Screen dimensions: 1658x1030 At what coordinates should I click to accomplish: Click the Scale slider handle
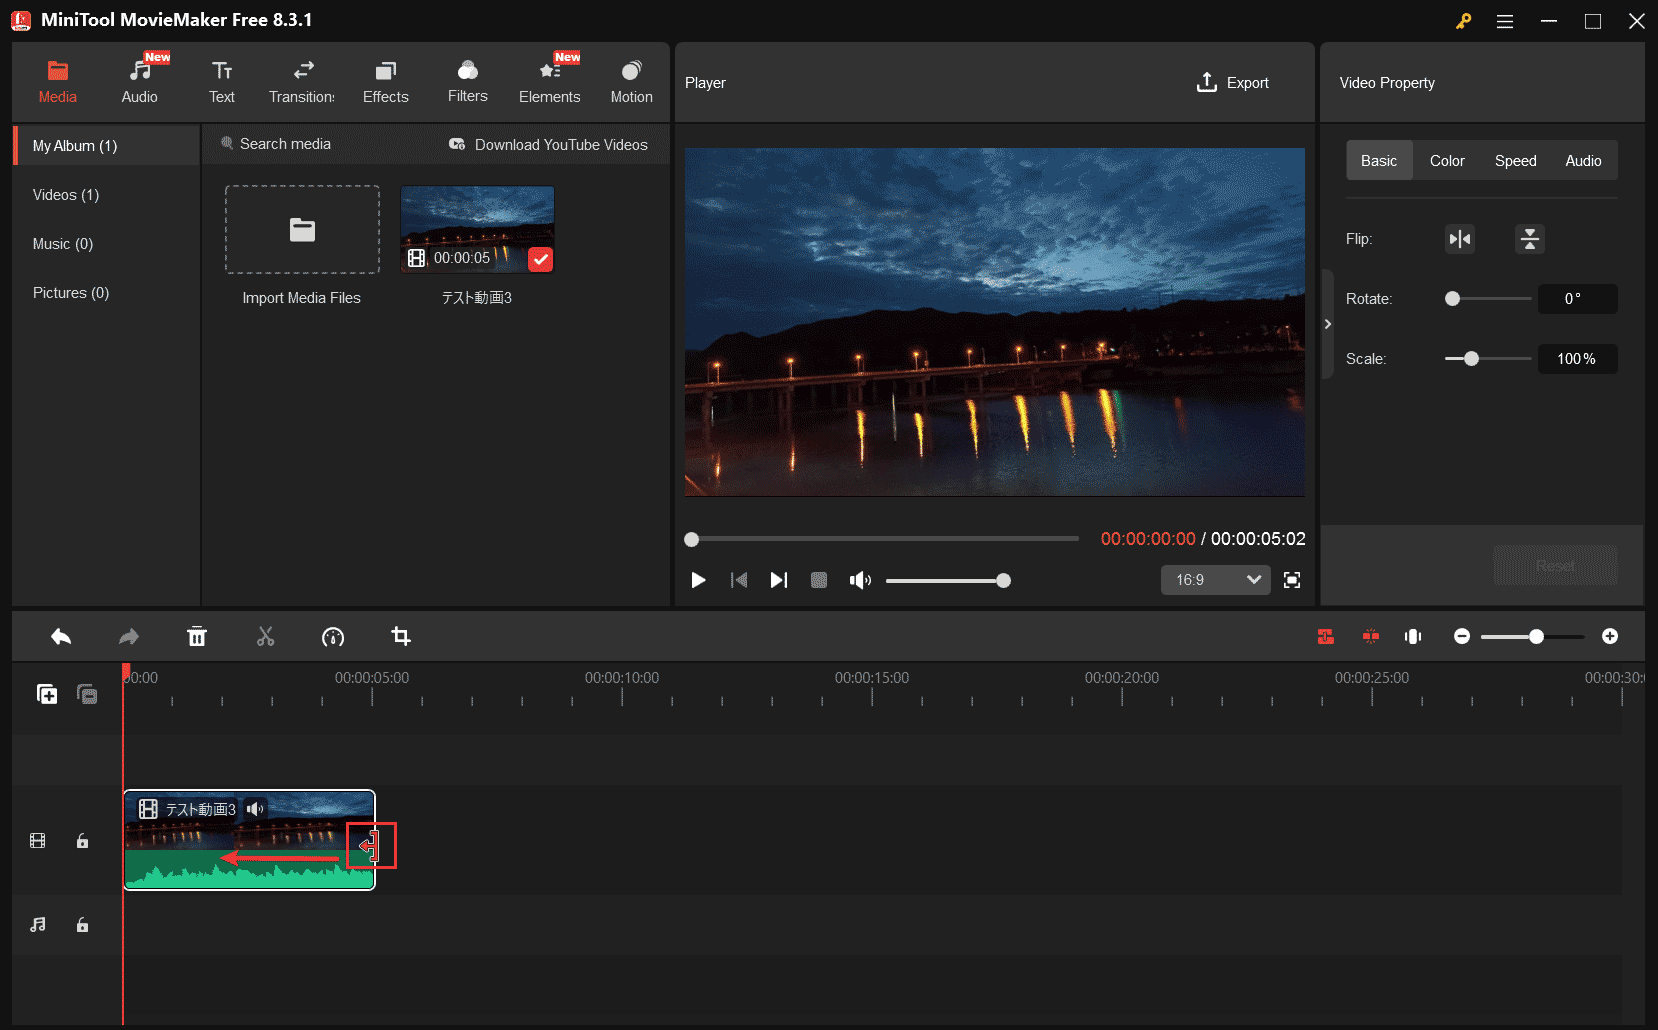1471,359
